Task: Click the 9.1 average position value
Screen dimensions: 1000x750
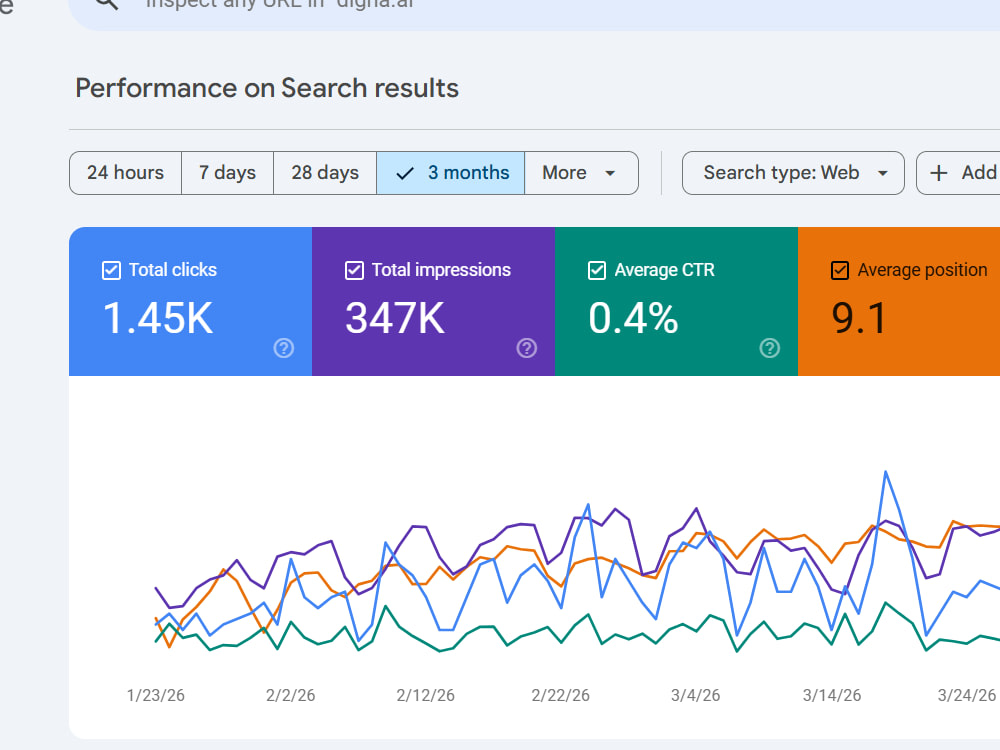Action: pyautogui.click(x=859, y=318)
